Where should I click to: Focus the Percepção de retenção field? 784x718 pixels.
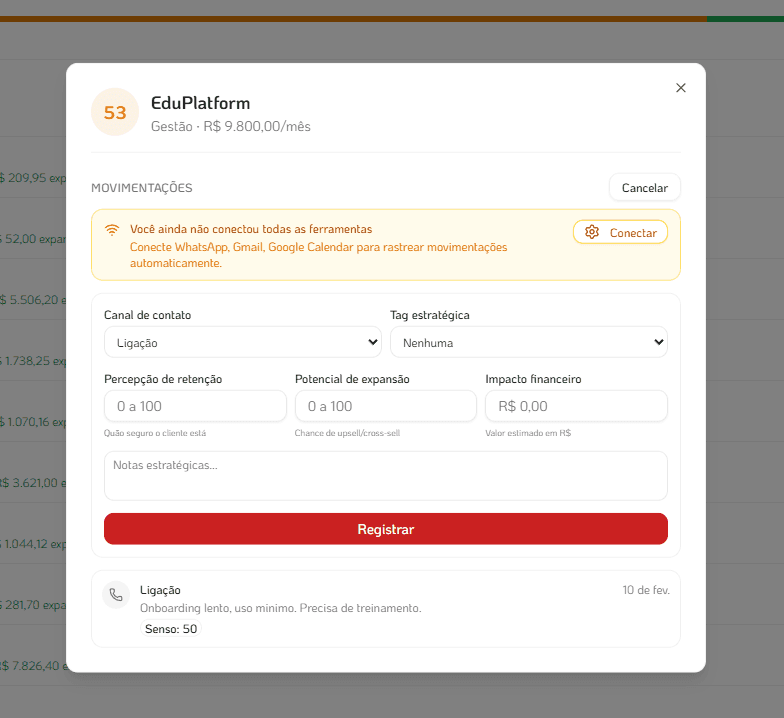tap(195, 406)
